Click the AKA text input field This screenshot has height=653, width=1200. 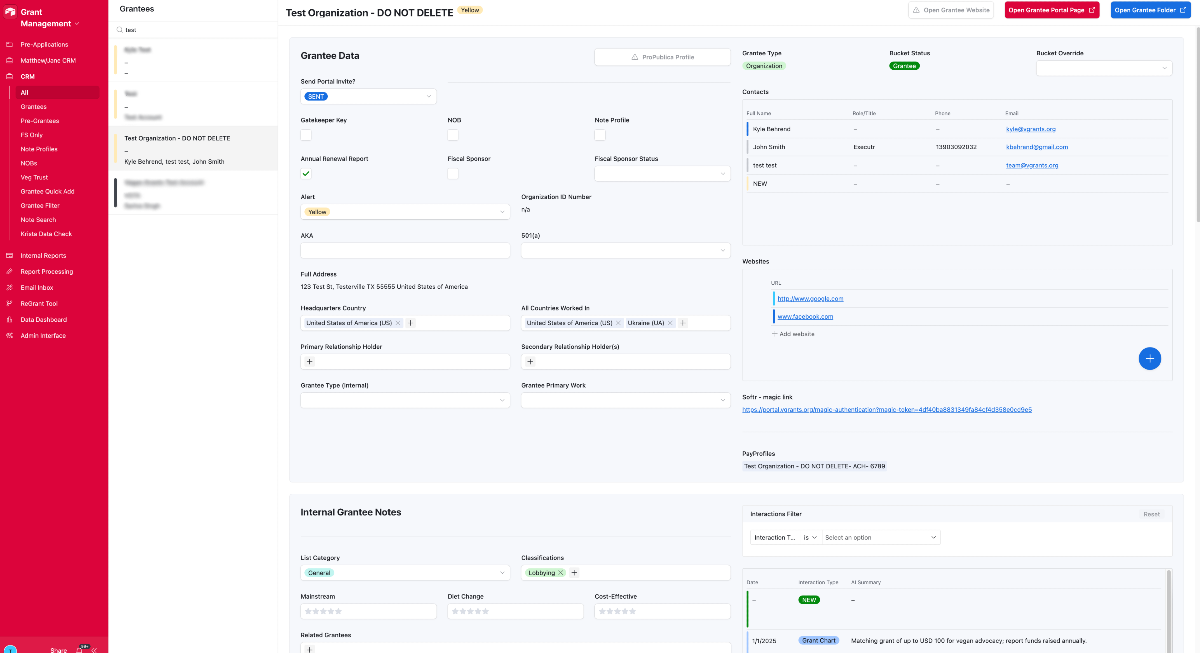click(x=405, y=251)
